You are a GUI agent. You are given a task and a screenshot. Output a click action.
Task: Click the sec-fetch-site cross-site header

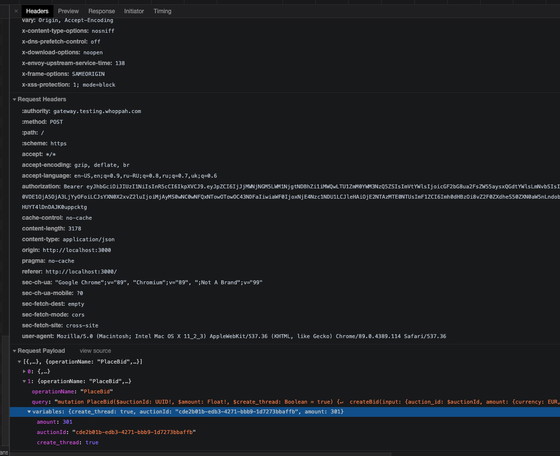60,325
